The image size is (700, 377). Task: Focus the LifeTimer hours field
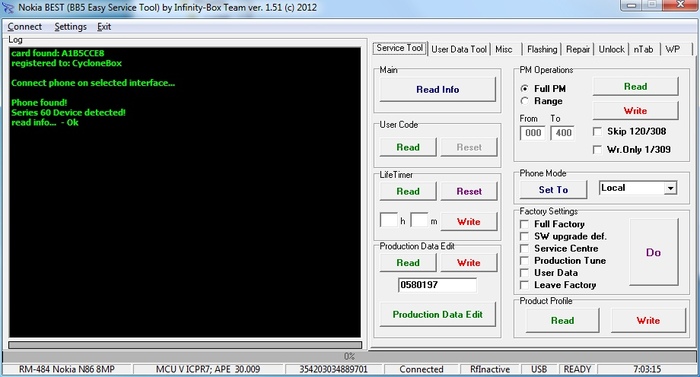(388, 220)
